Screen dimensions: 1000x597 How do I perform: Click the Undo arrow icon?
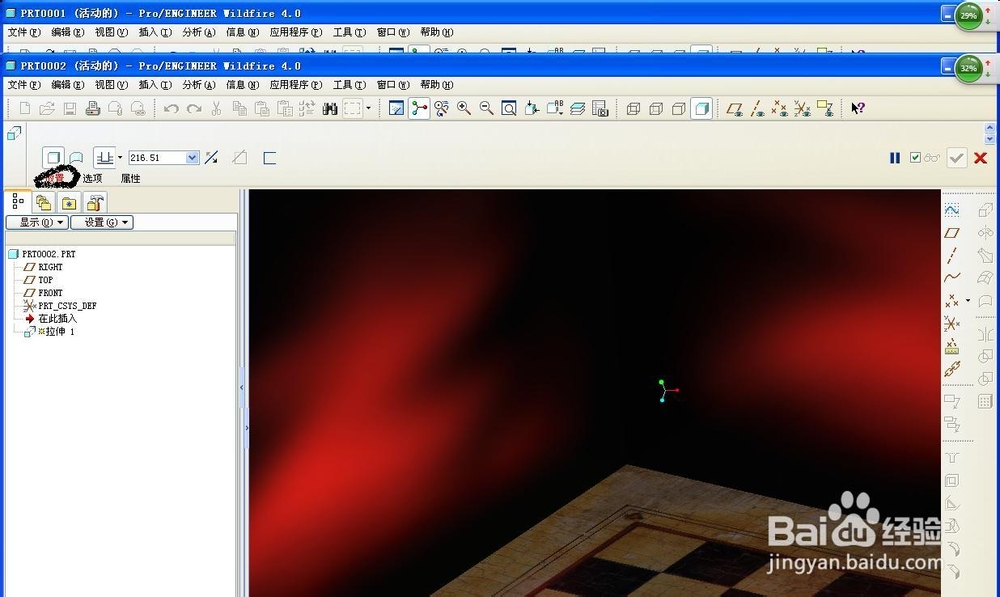click(171, 108)
